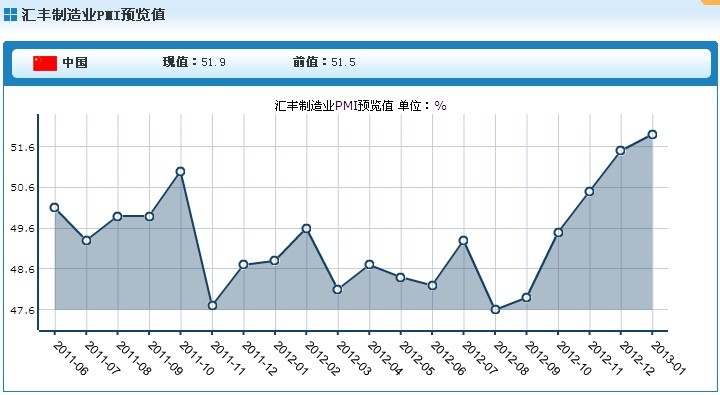Select the 2011-10 peak data point
Viewport: 720px width, 395px height.
pos(180,171)
